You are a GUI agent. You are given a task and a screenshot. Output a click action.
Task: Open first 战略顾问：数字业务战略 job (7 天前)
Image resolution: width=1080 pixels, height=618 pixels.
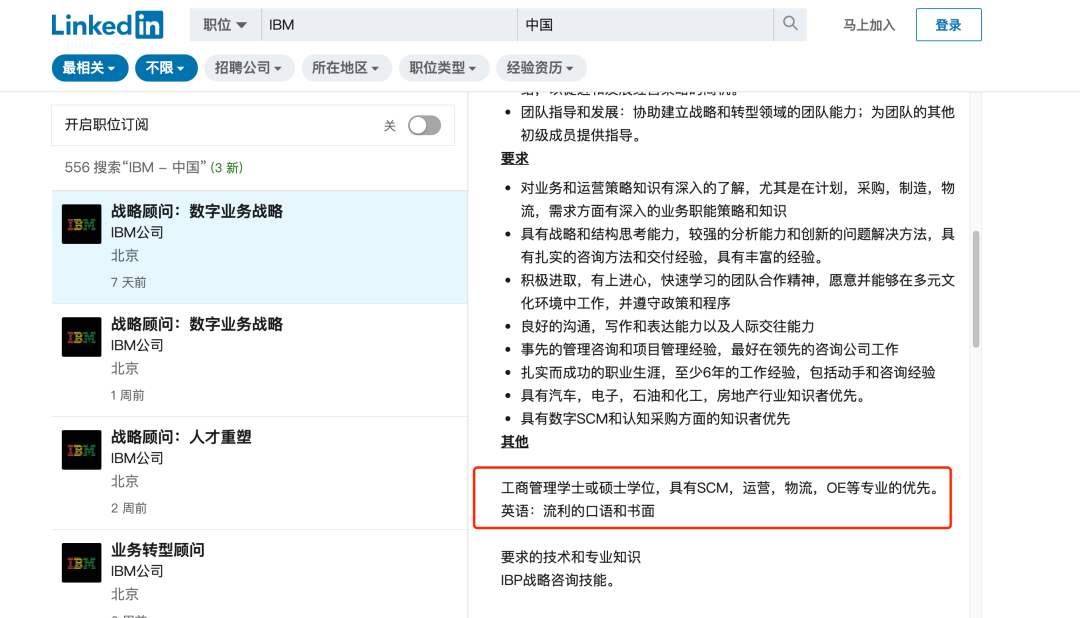[x=197, y=212]
